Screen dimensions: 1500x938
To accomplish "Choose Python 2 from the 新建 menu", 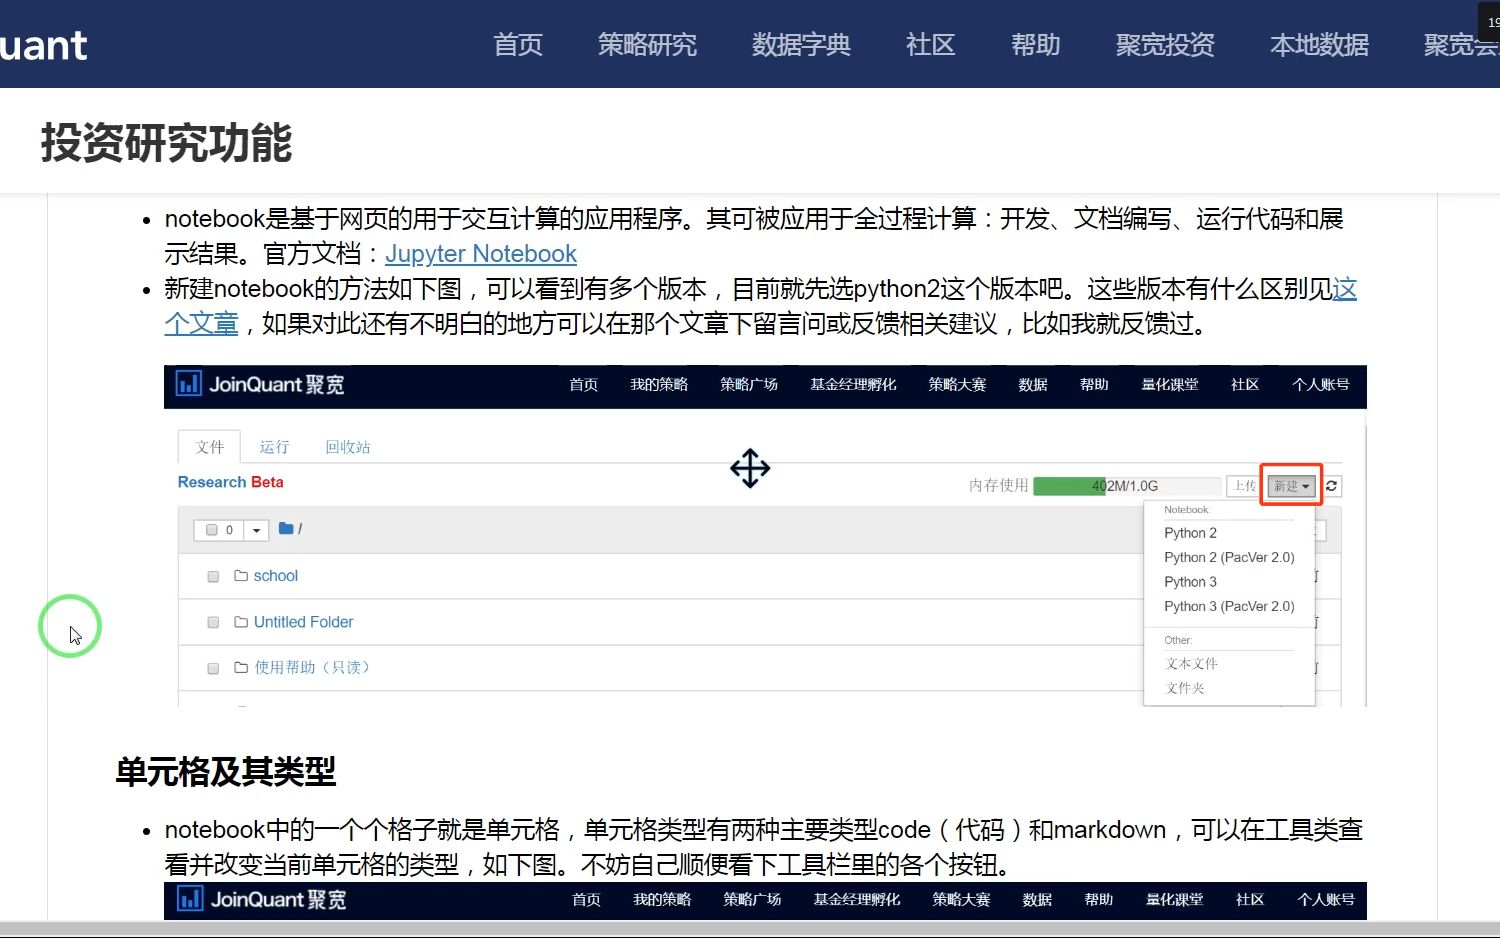I will 1190,533.
